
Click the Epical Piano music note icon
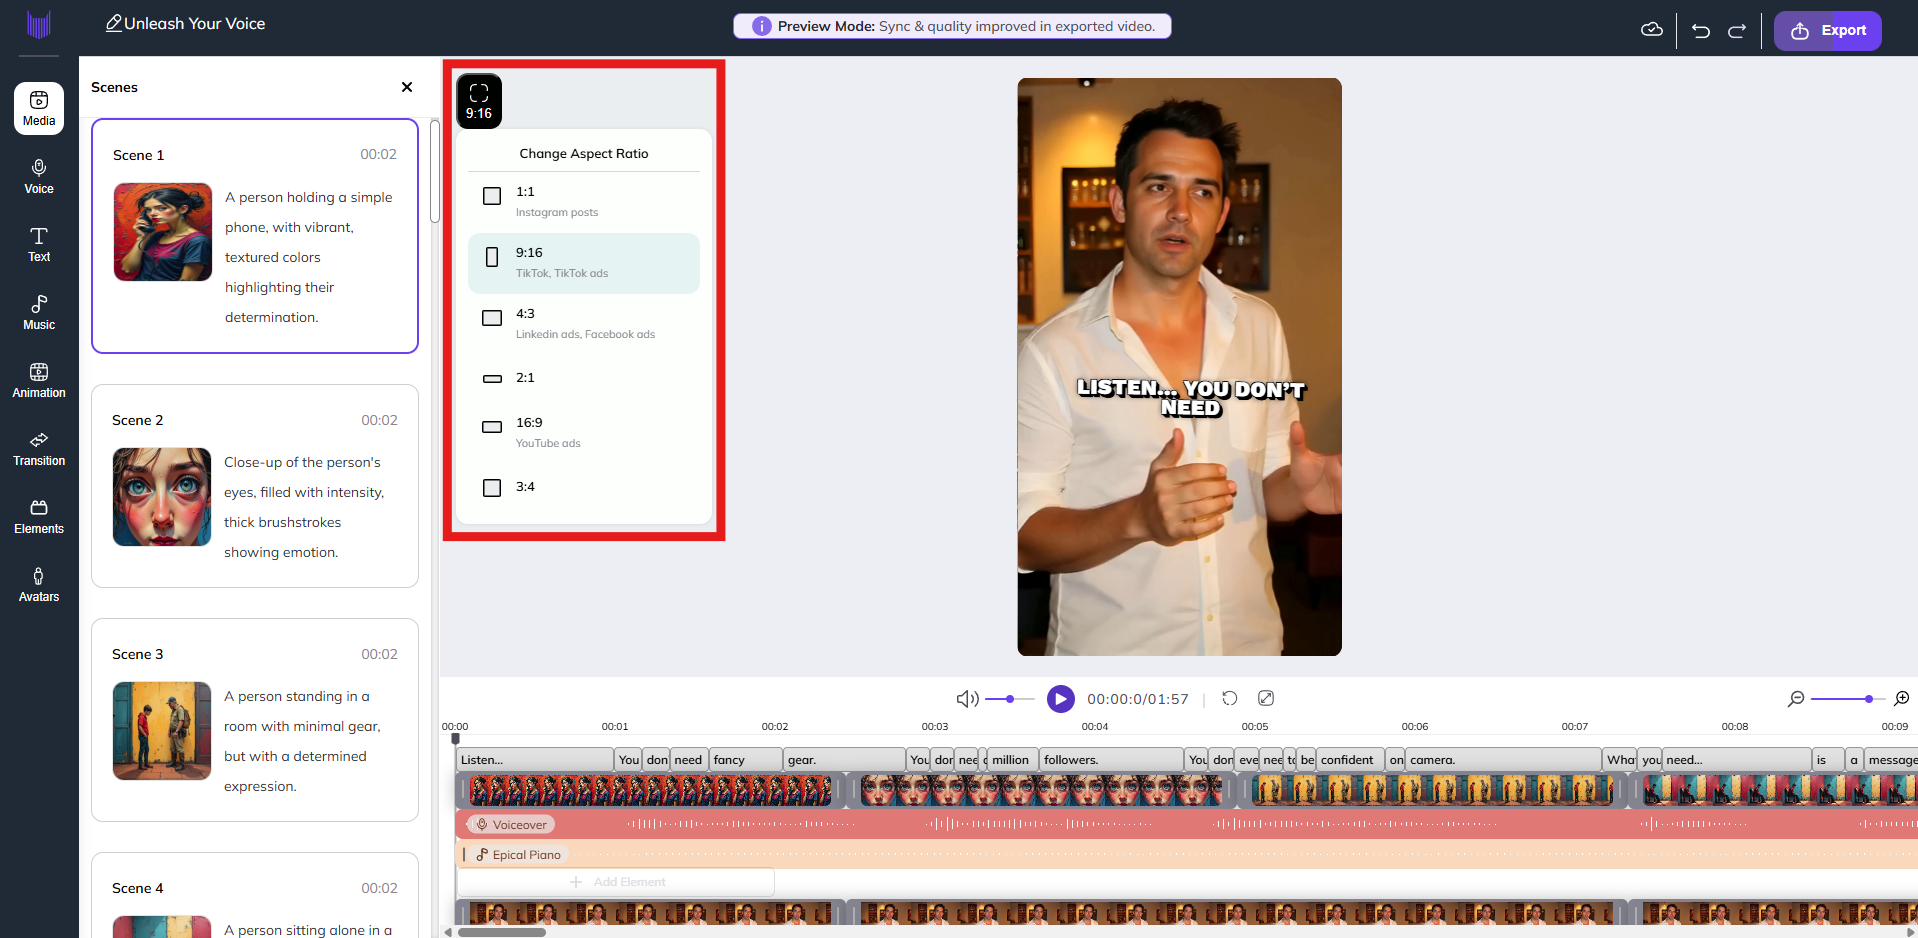(x=482, y=855)
